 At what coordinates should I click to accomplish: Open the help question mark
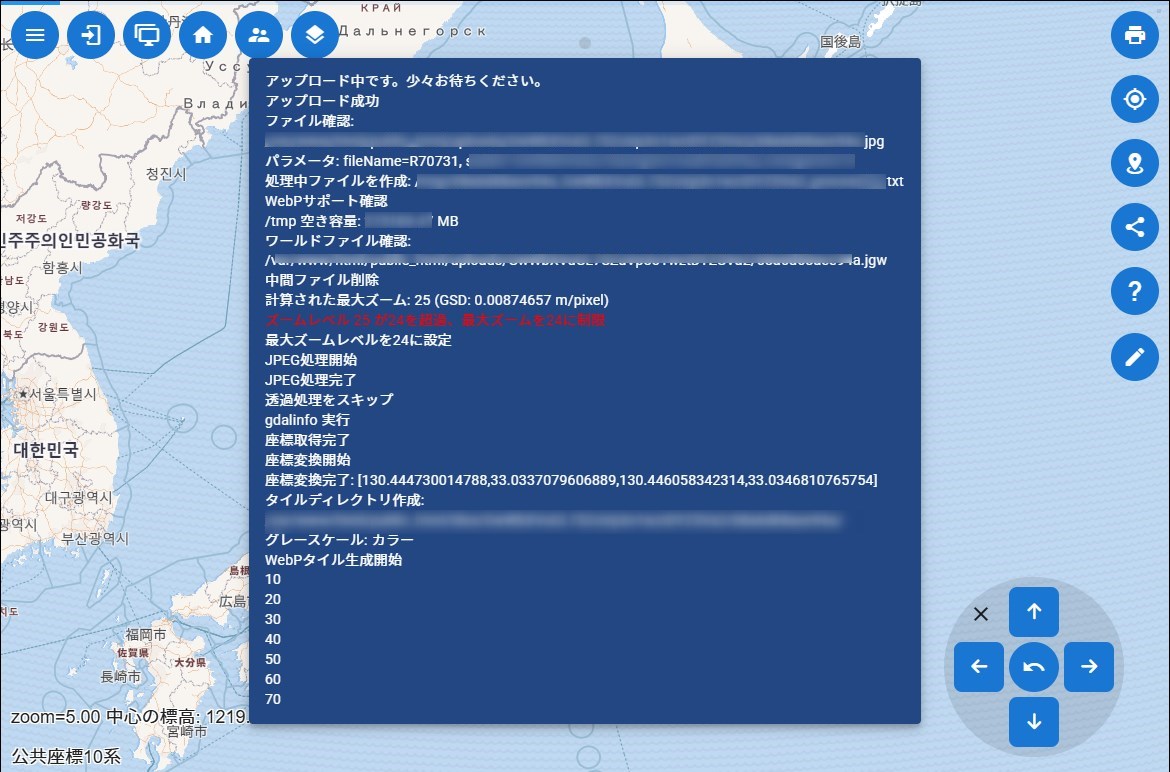1135,292
